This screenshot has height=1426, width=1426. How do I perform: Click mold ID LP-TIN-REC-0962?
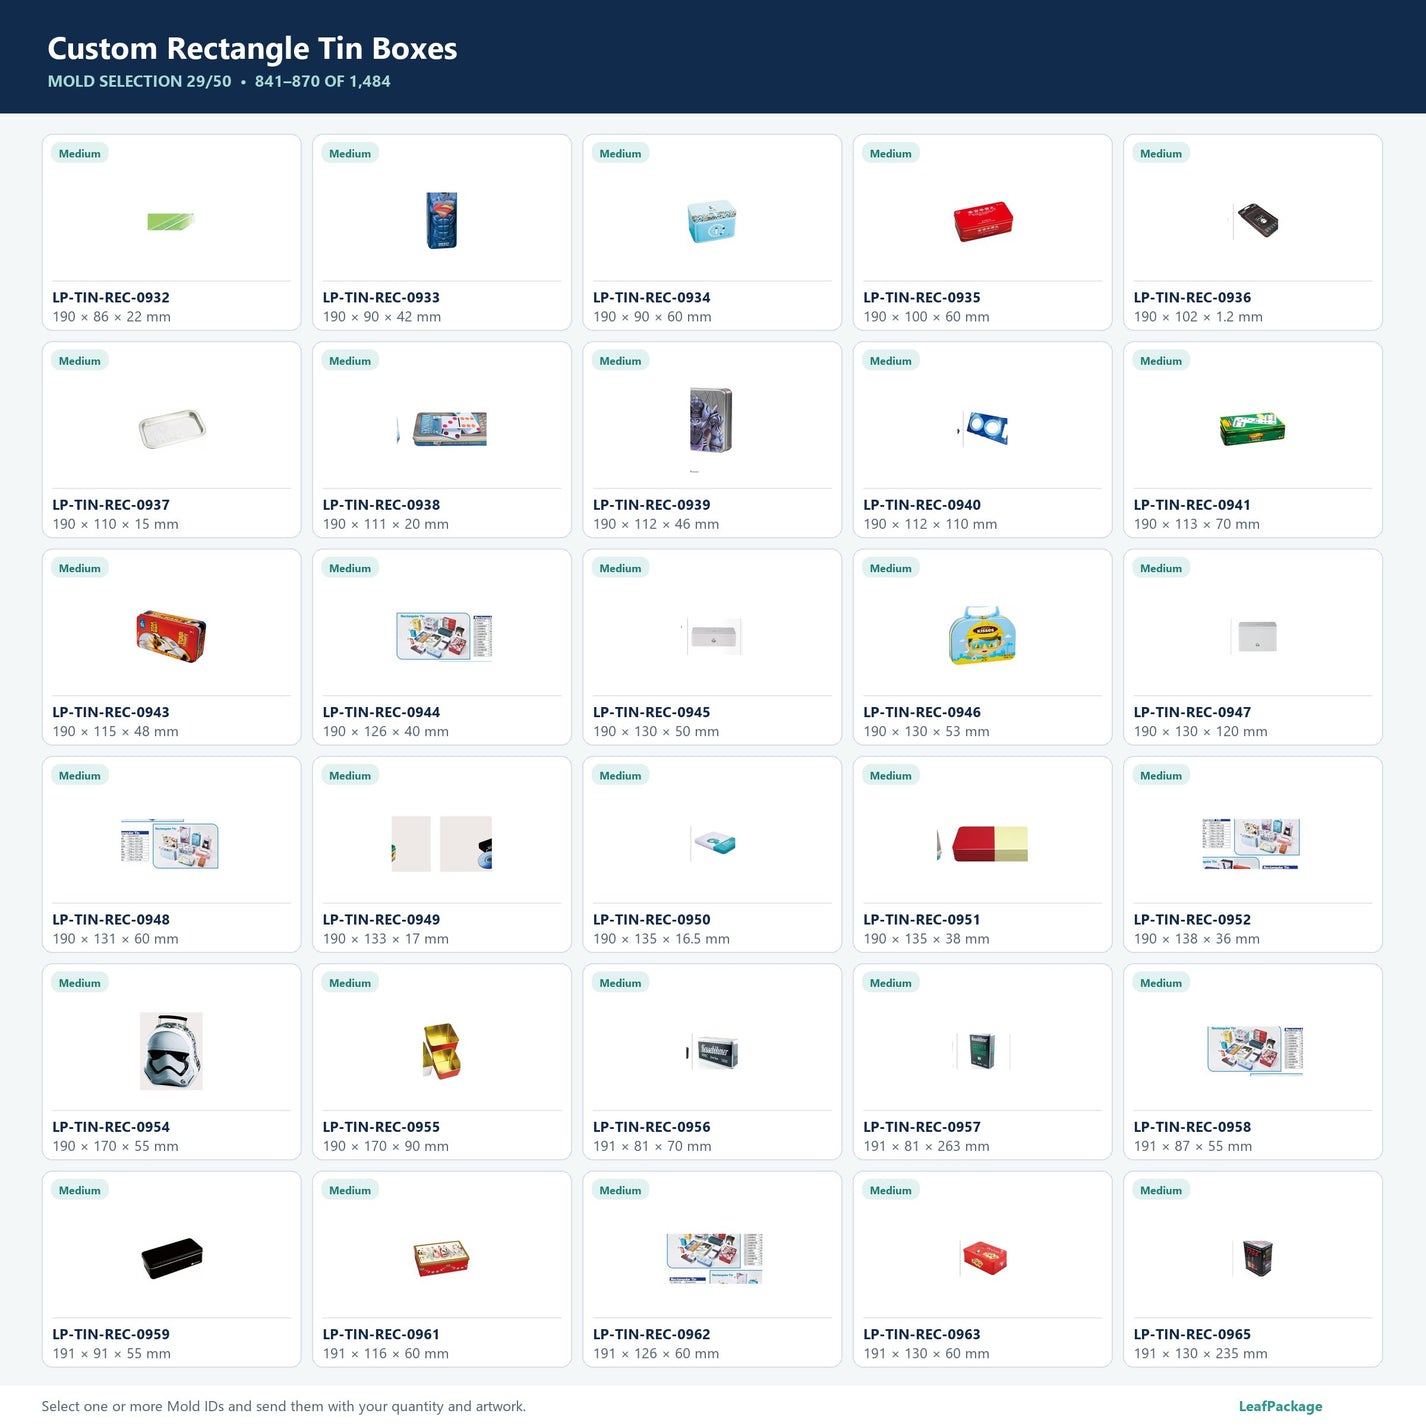(652, 1334)
